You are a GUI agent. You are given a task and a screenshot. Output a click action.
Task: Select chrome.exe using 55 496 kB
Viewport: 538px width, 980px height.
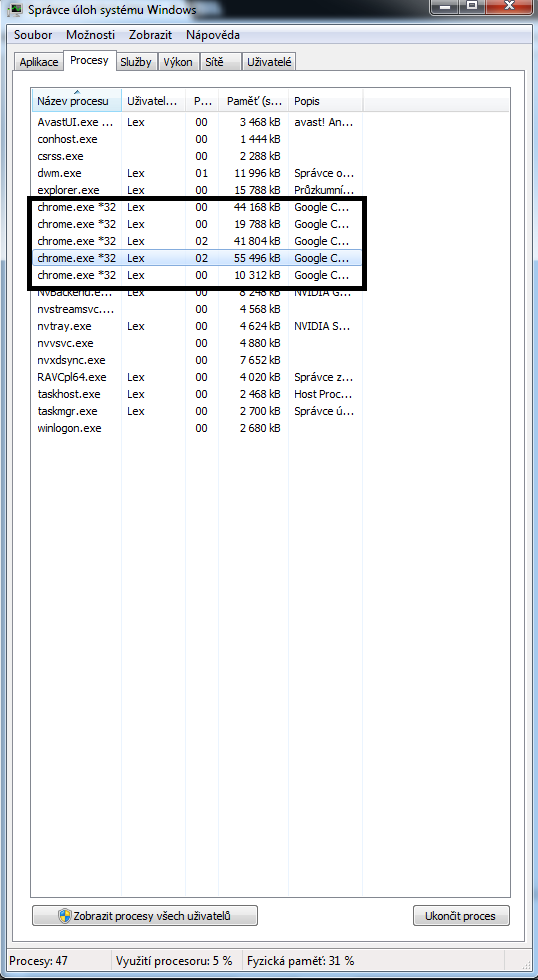[x=197, y=258]
